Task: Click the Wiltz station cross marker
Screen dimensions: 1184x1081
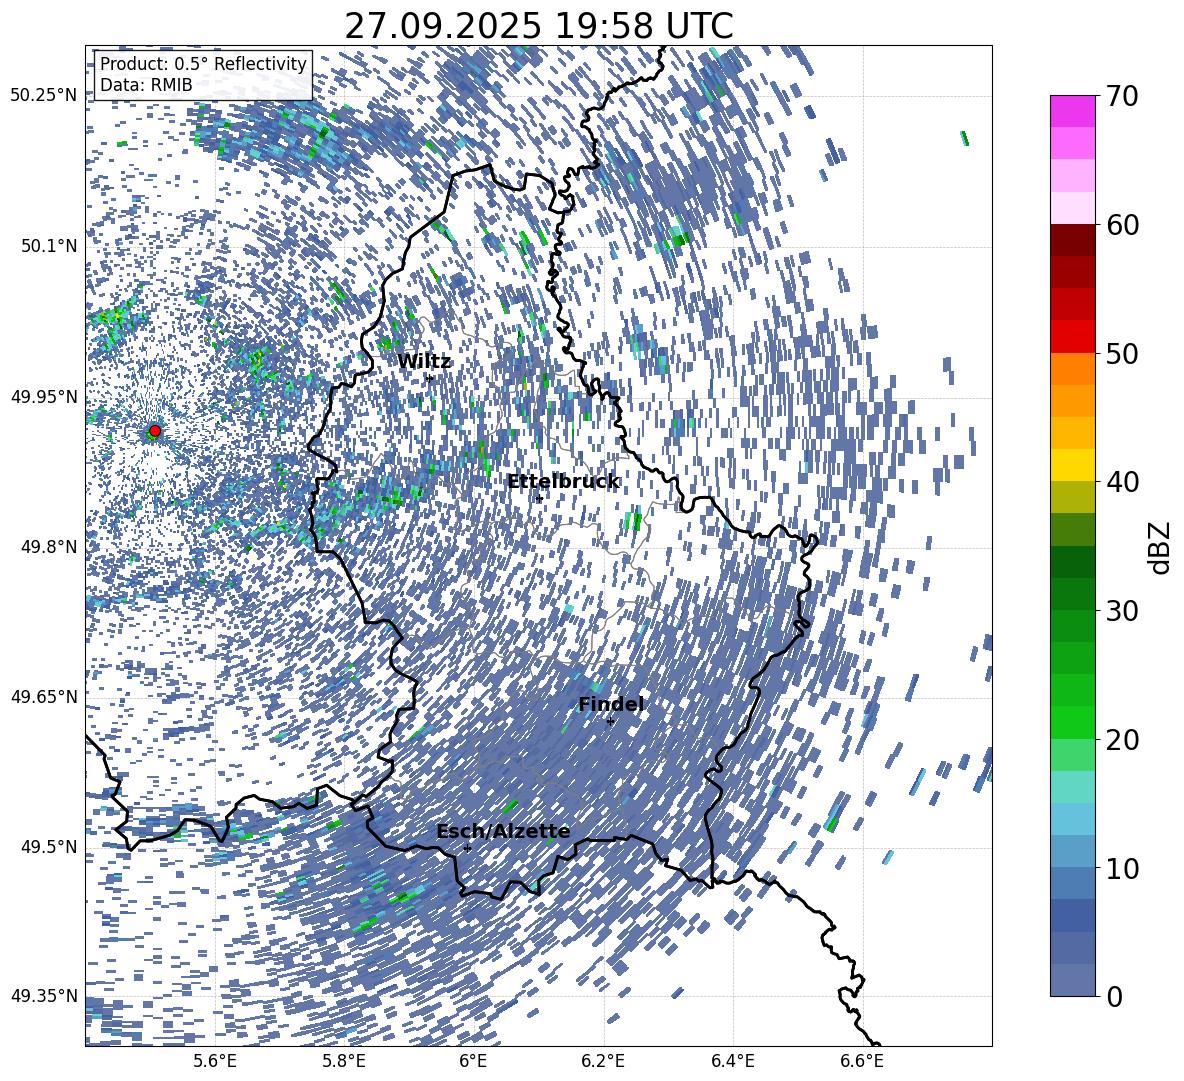Action: click(x=430, y=378)
